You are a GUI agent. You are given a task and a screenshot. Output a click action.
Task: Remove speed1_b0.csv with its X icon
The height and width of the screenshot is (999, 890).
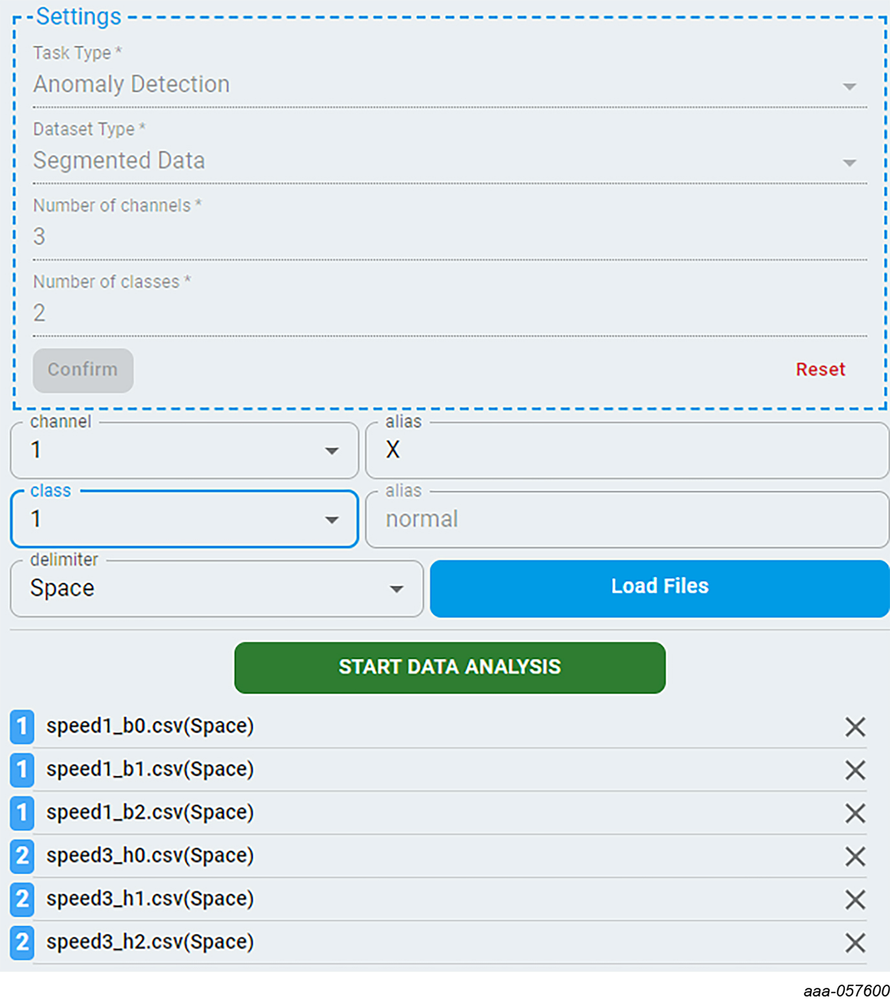click(855, 727)
